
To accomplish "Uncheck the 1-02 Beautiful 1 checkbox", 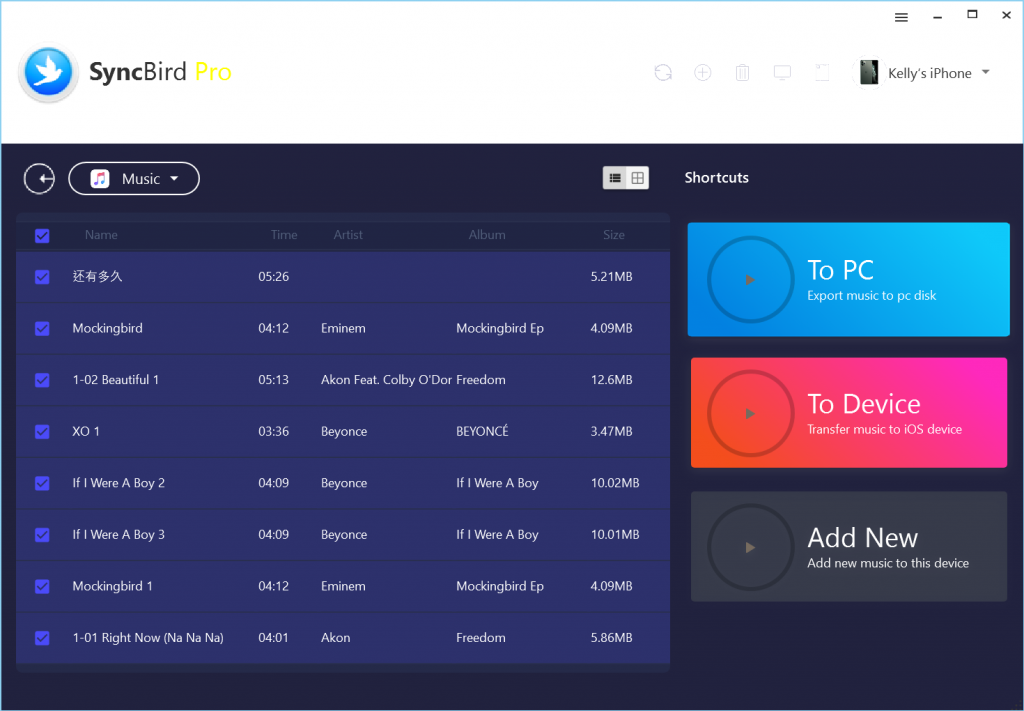I will [42, 380].
